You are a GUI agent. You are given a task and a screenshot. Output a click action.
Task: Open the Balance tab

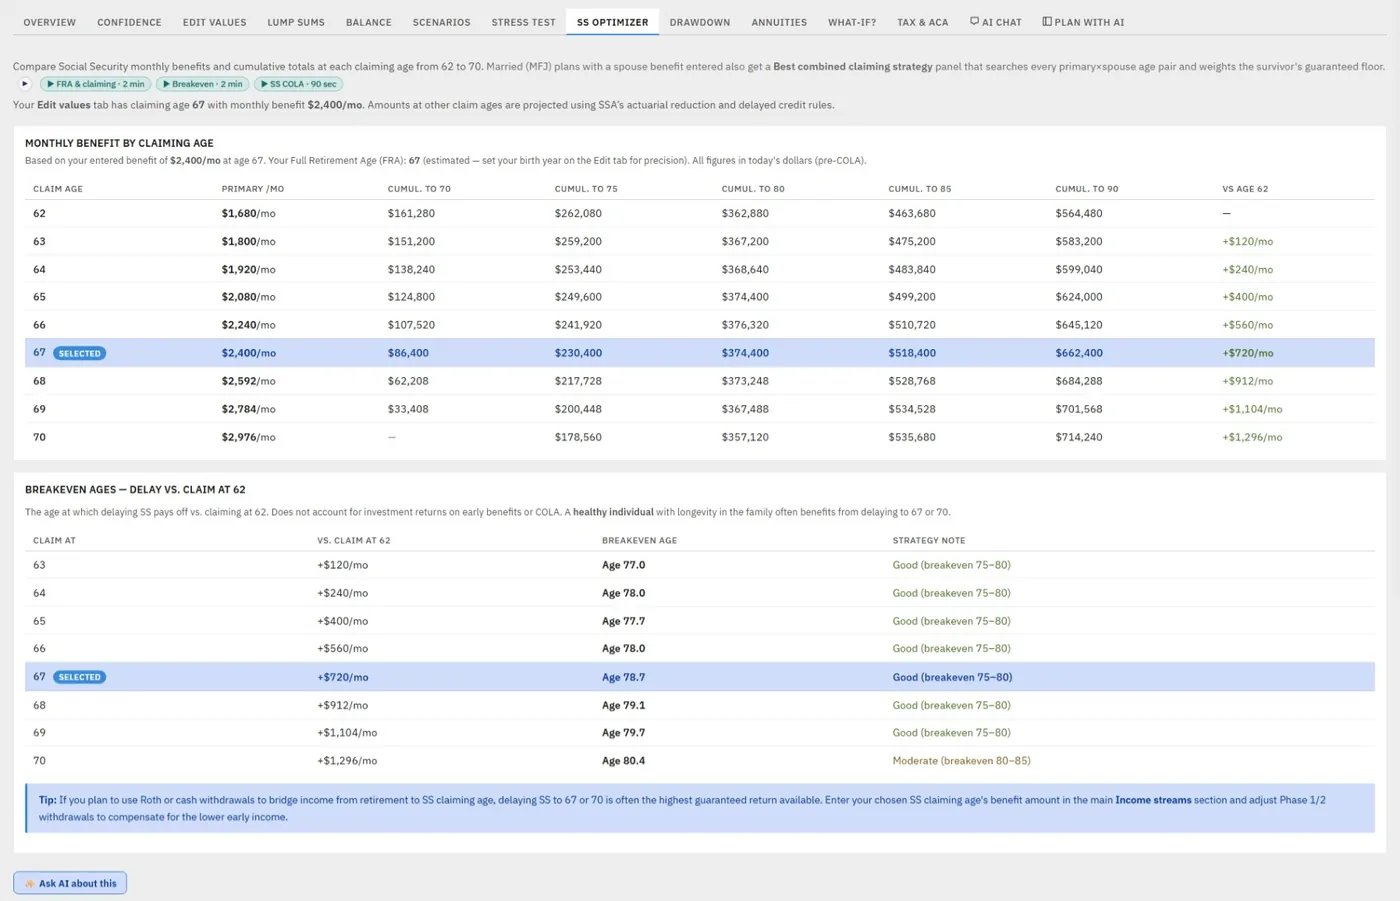[x=369, y=22]
